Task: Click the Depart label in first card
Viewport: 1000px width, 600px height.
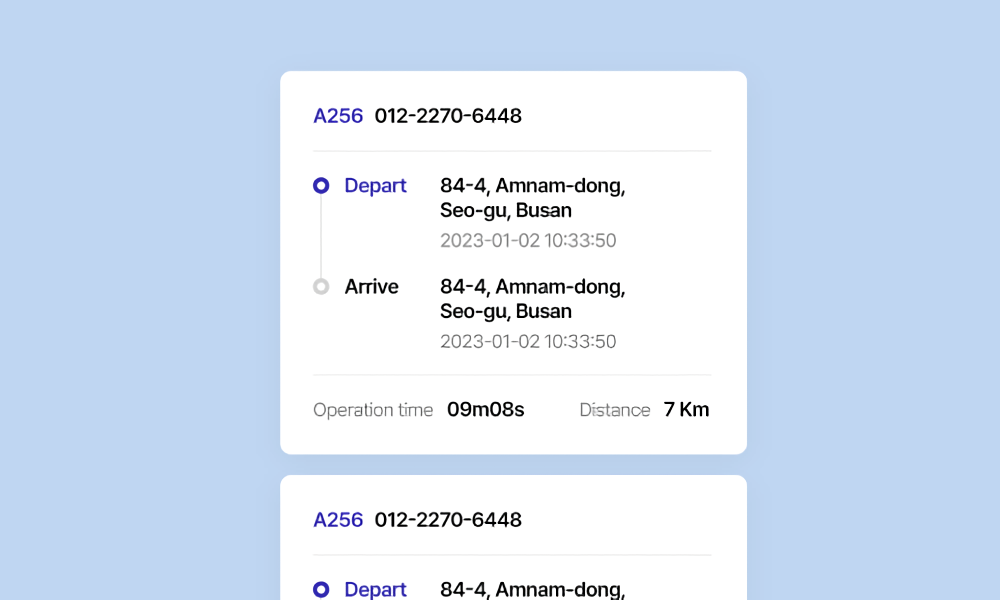Action: 375,186
